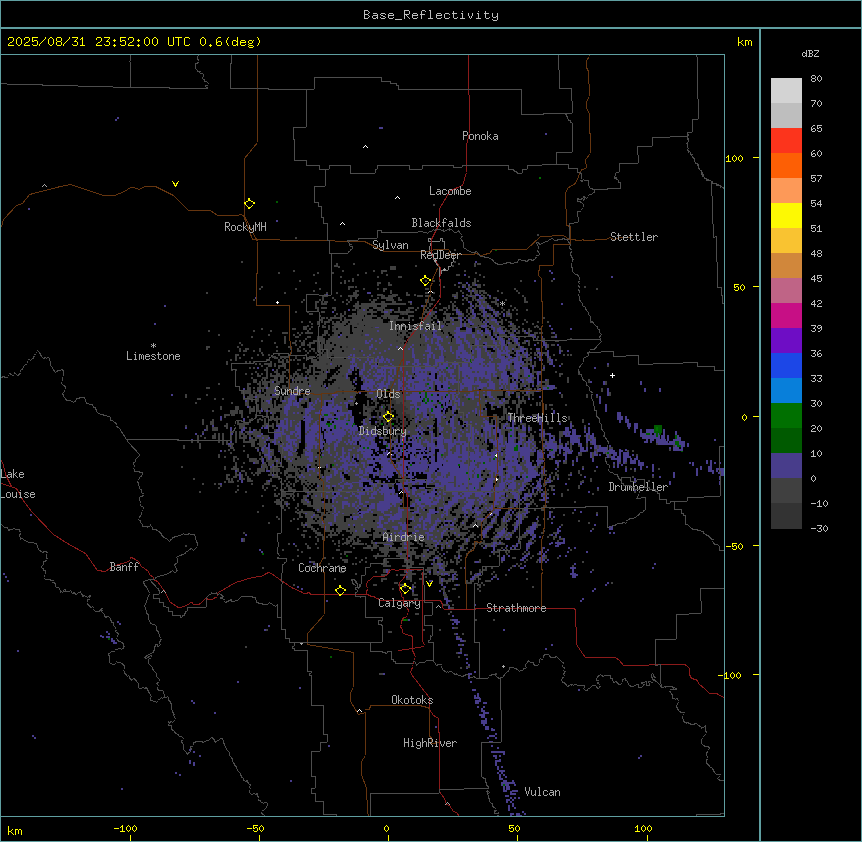
Task: Click the violet 36–39 dBZ legend swatch
Action: pos(786,341)
